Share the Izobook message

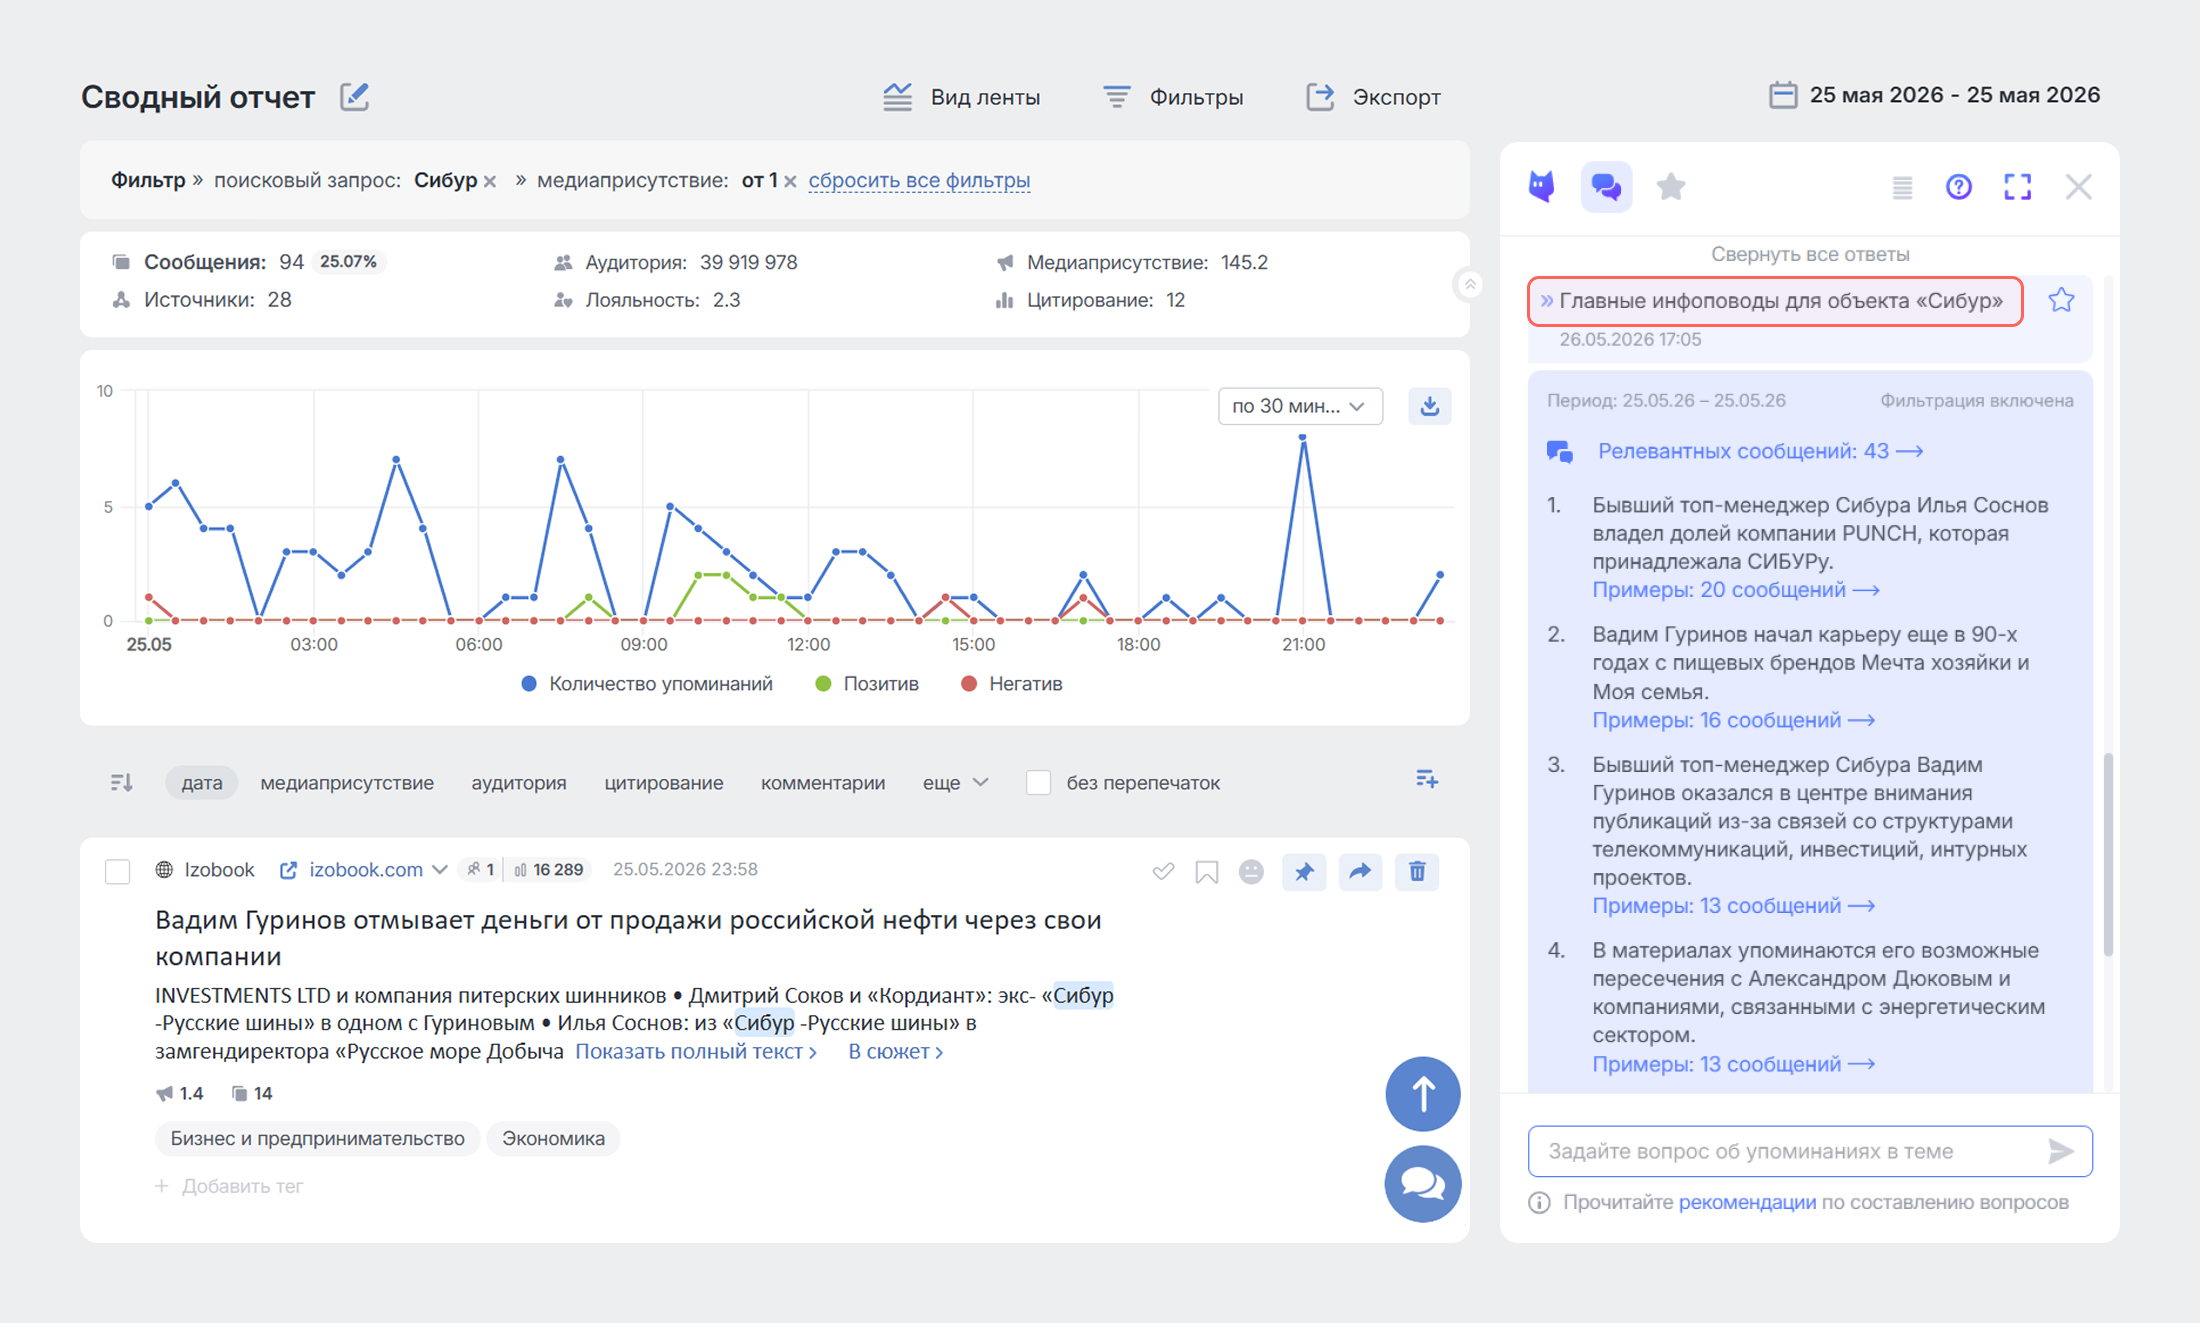coord(1360,872)
